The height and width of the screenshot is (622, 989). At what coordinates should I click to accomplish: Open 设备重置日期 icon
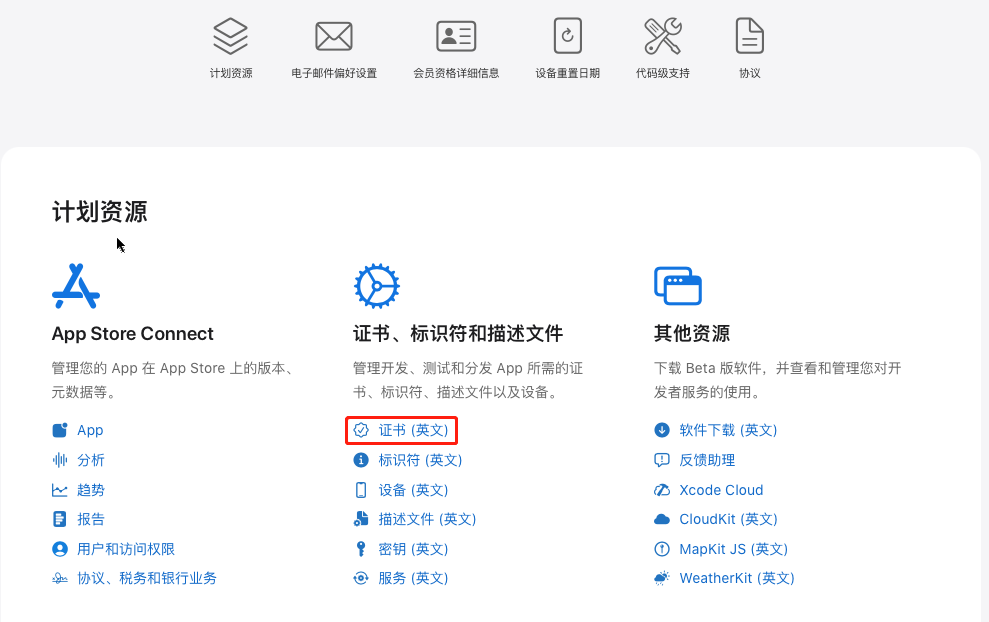568,37
